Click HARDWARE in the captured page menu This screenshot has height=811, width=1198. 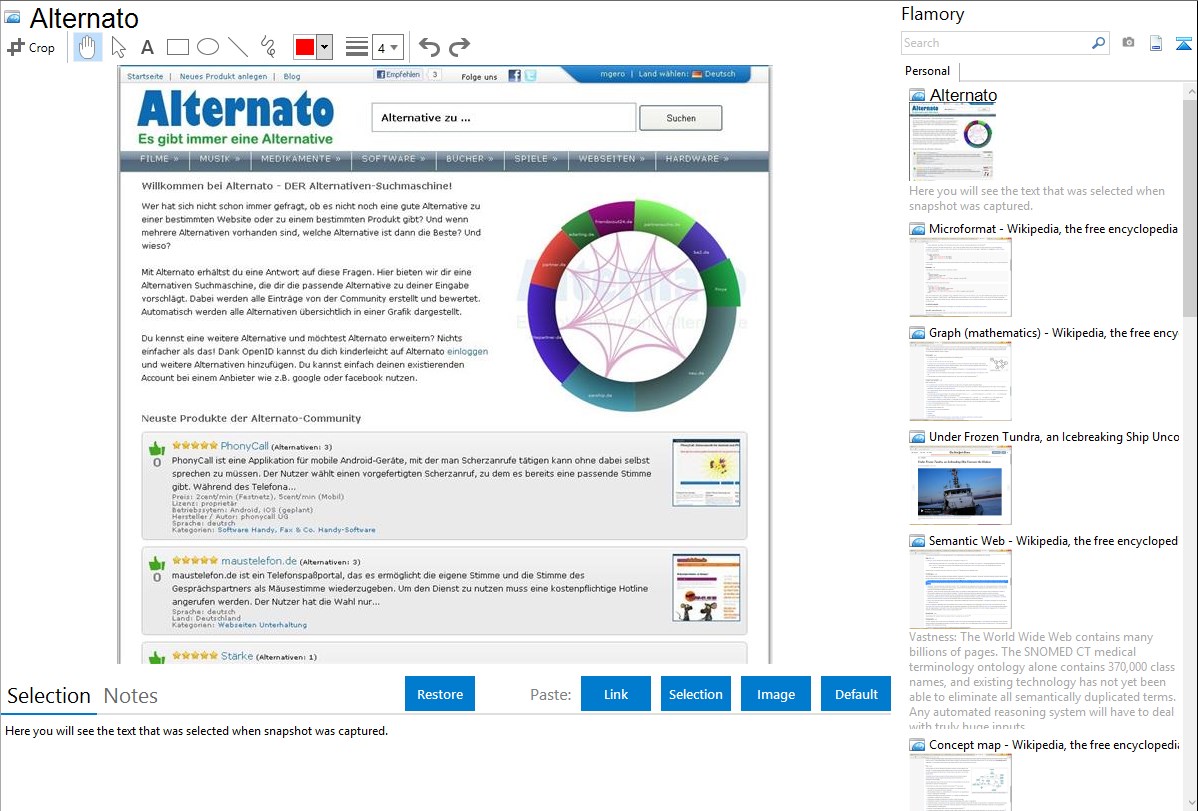tap(697, 159)
